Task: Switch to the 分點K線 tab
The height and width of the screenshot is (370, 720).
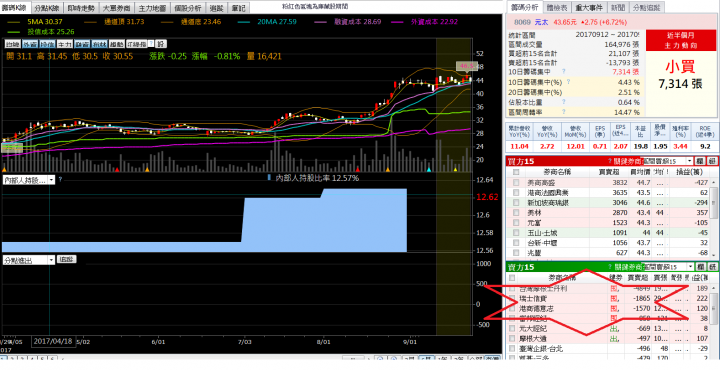Action: point(47,8)
